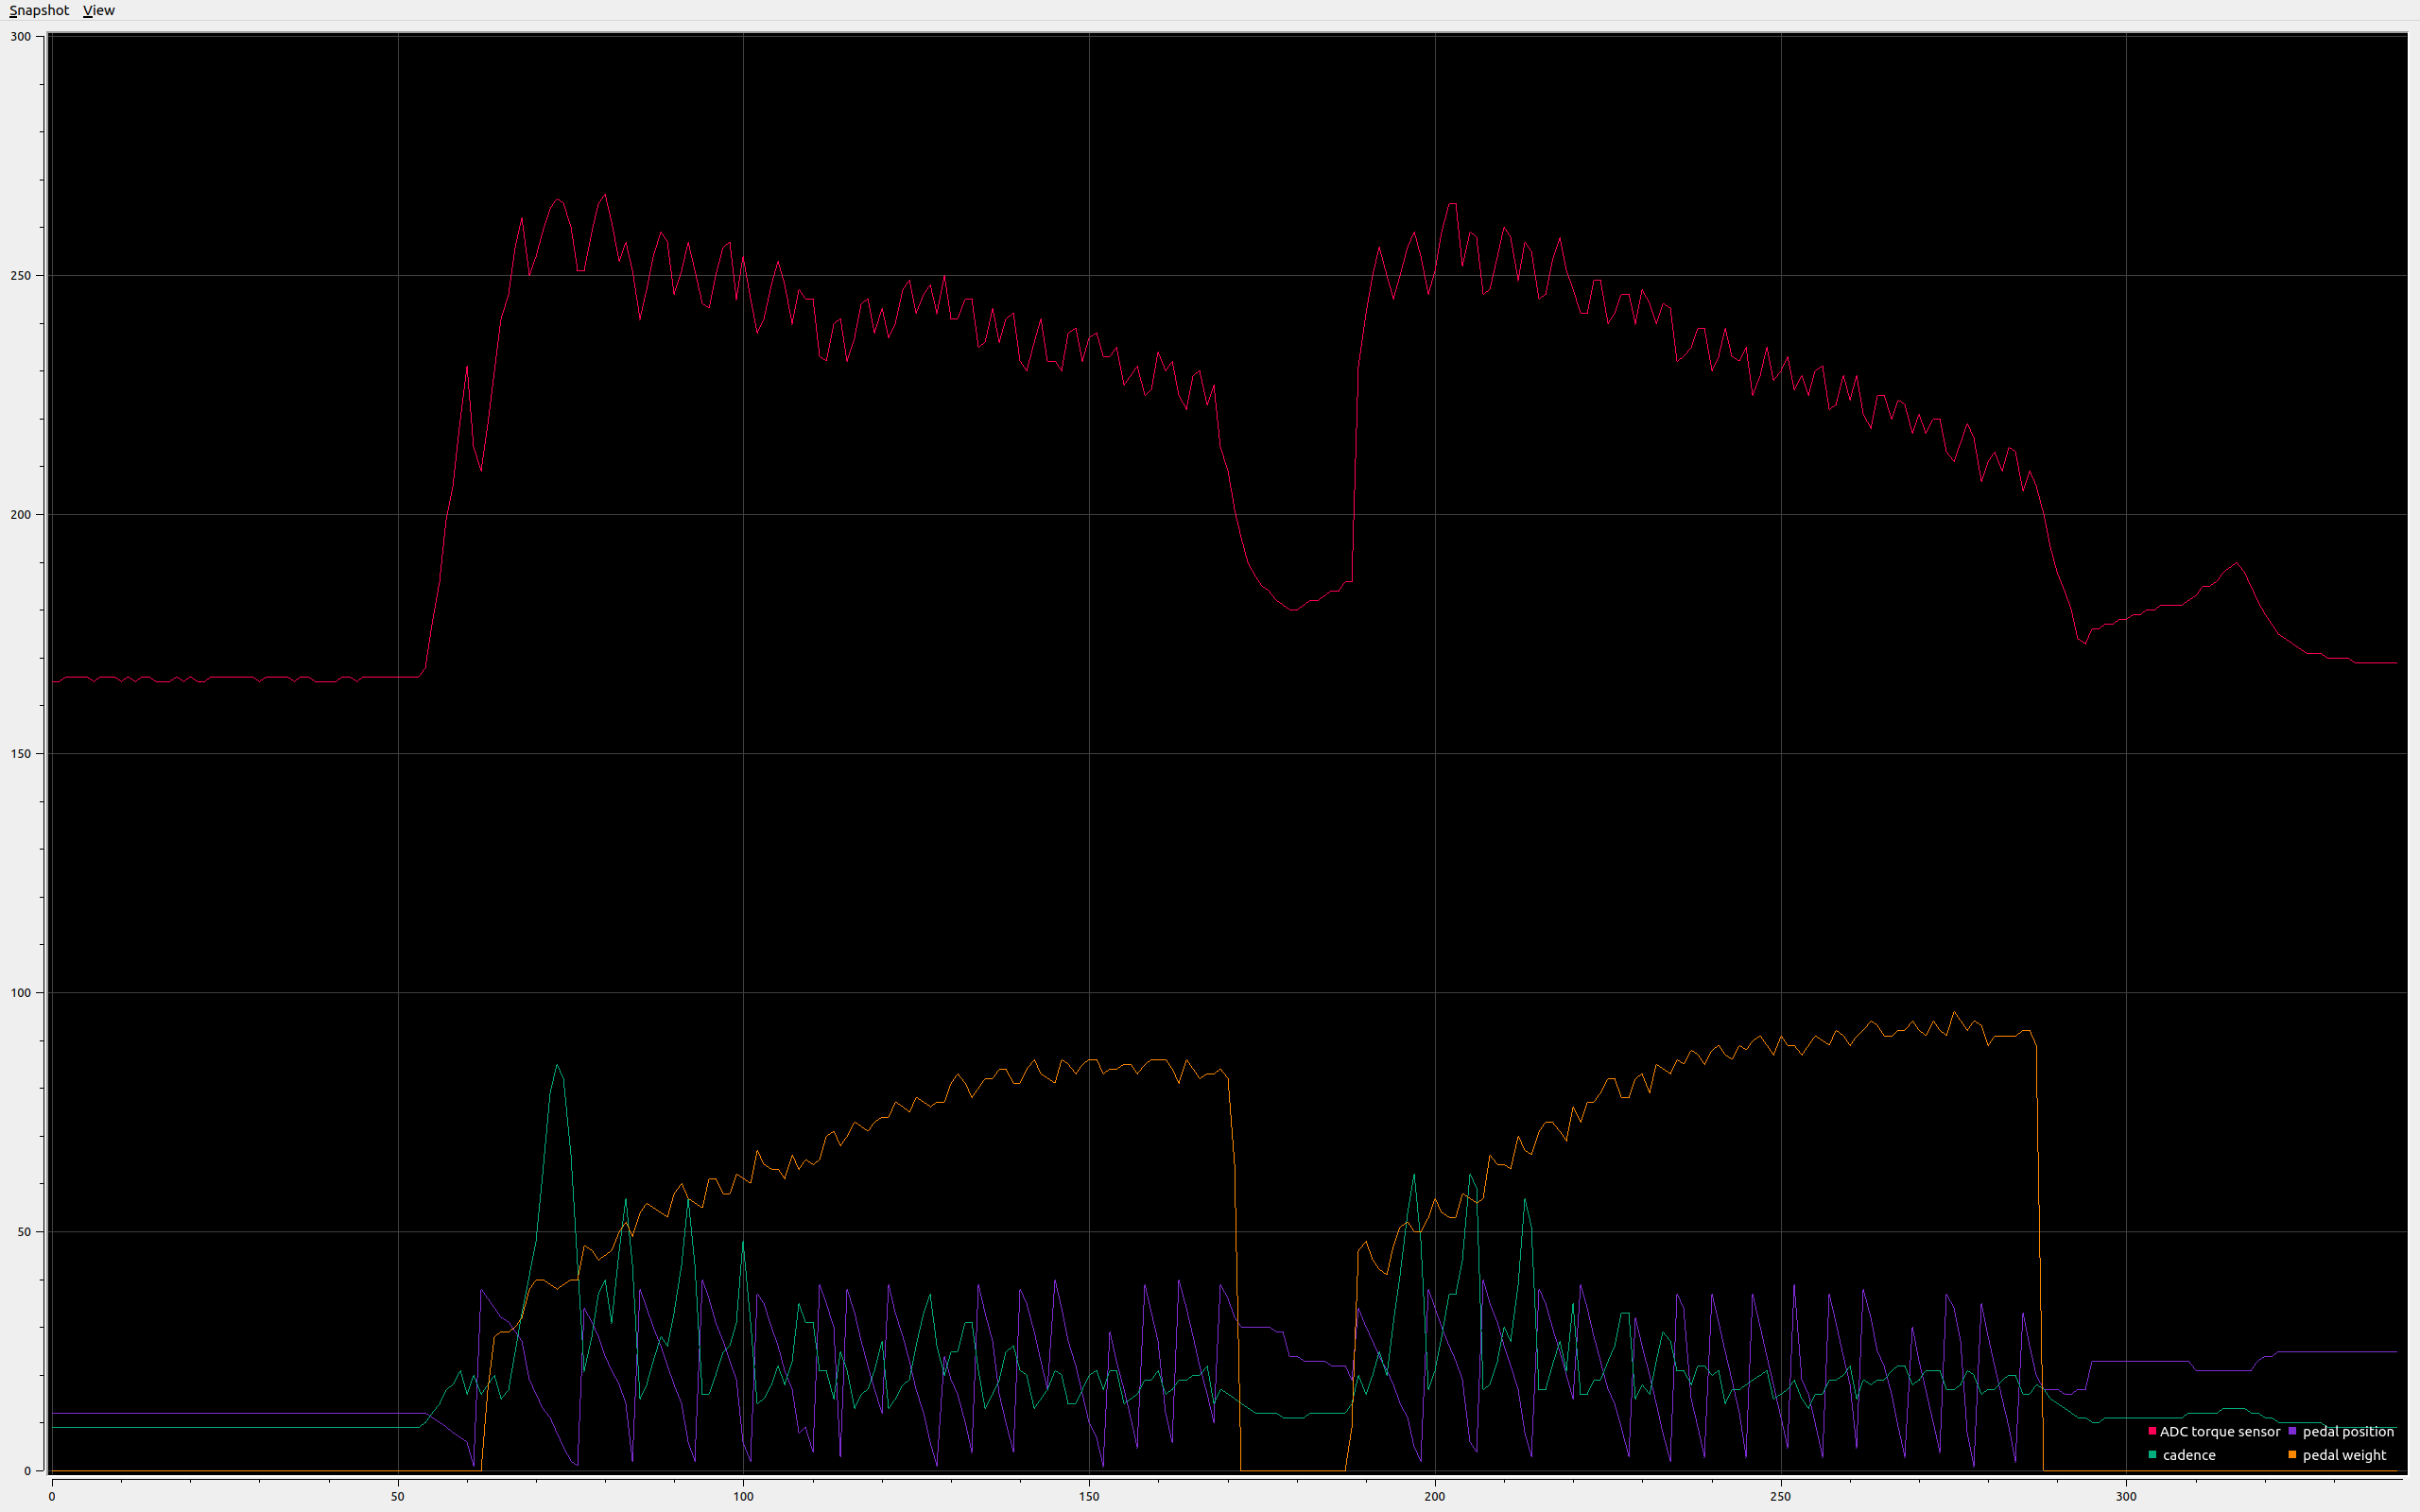The height and width of the screenshot is (1512, 2420).
Task: Click the green cadence color swatch
Action: pyautogui.click(x=2152, y=1454)
